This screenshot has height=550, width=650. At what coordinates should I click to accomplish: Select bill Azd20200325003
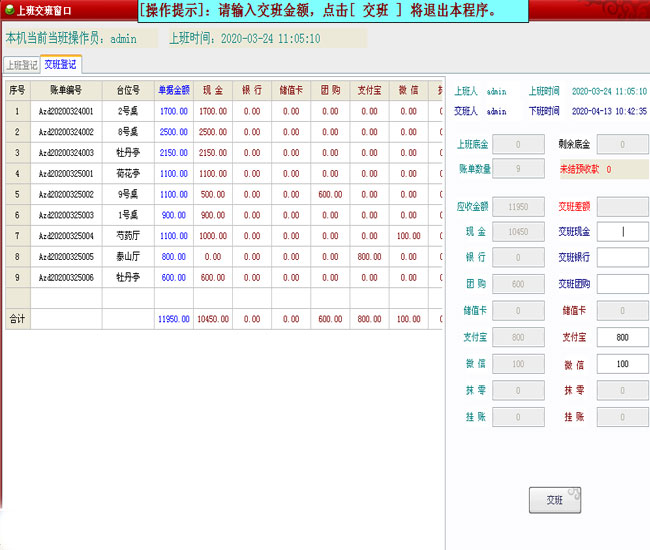tap(66, 215)
